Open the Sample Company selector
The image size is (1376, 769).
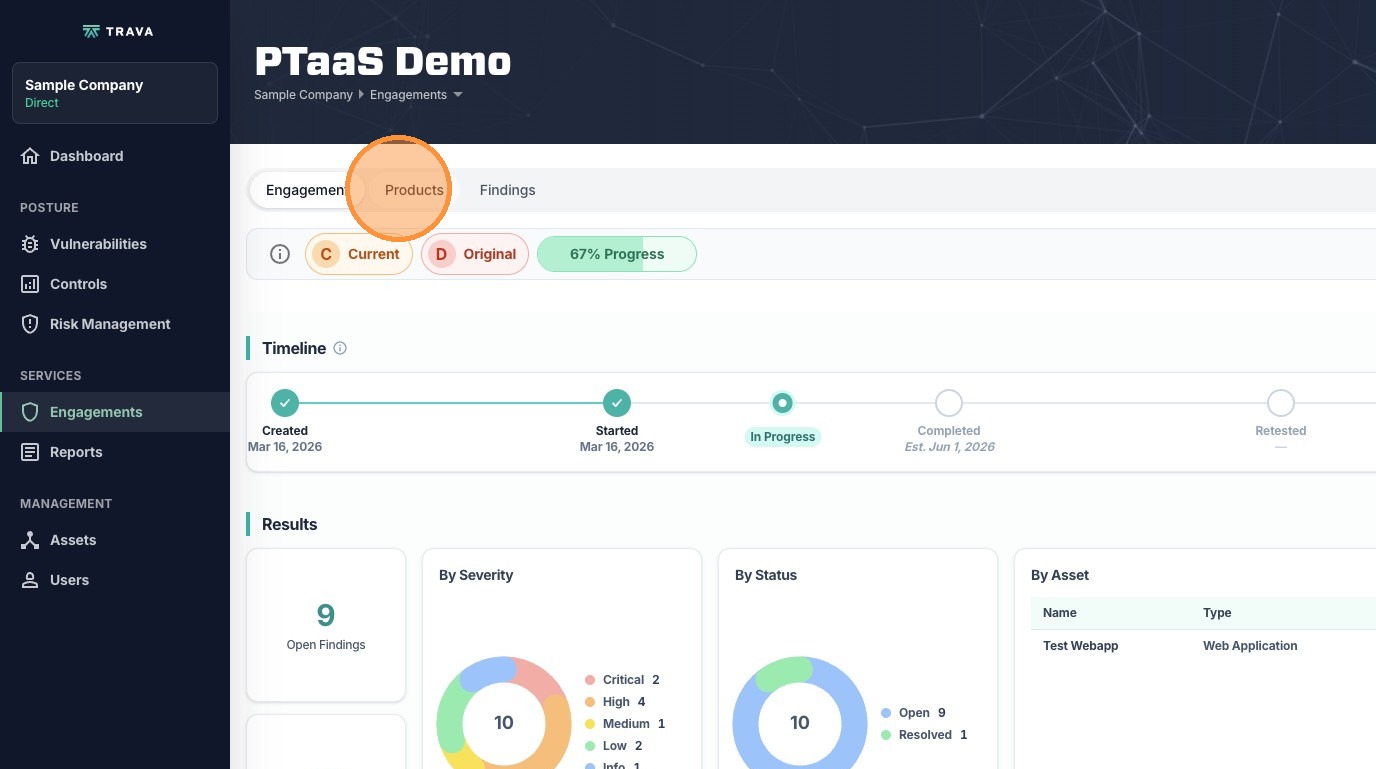pos(114,93)
